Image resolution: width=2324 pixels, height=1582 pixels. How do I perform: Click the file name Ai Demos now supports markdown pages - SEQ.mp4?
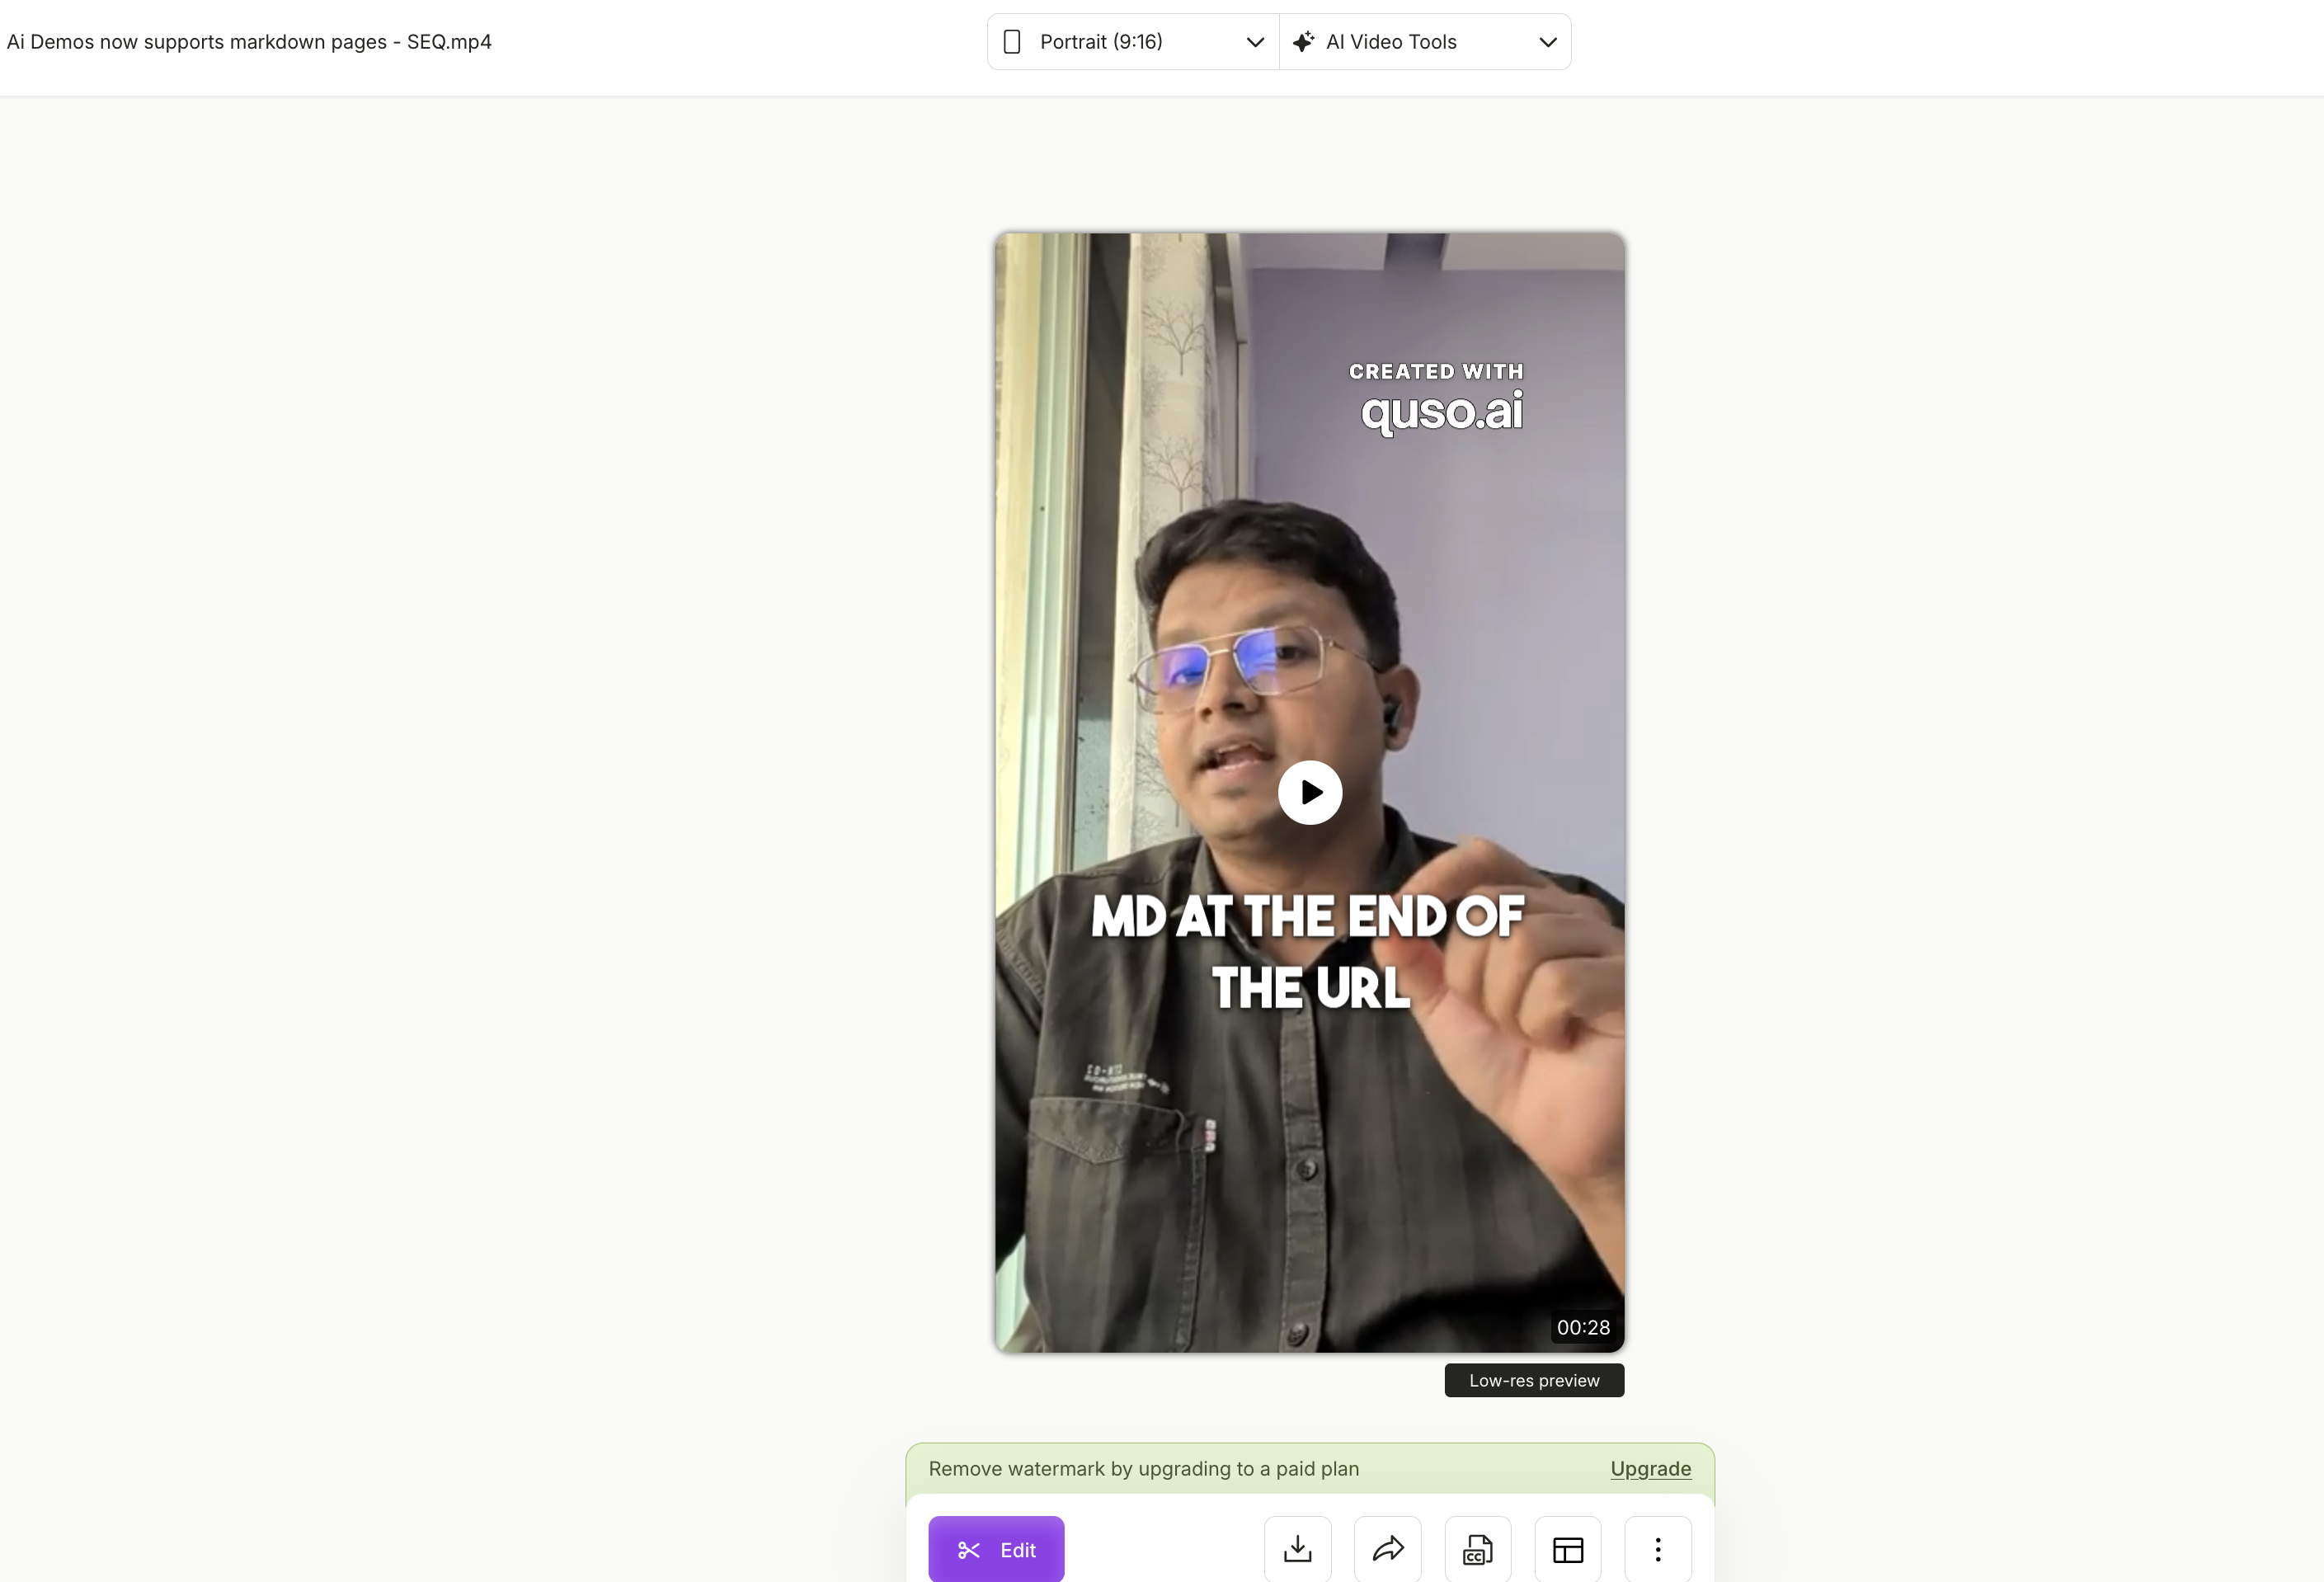pos(249,42)
